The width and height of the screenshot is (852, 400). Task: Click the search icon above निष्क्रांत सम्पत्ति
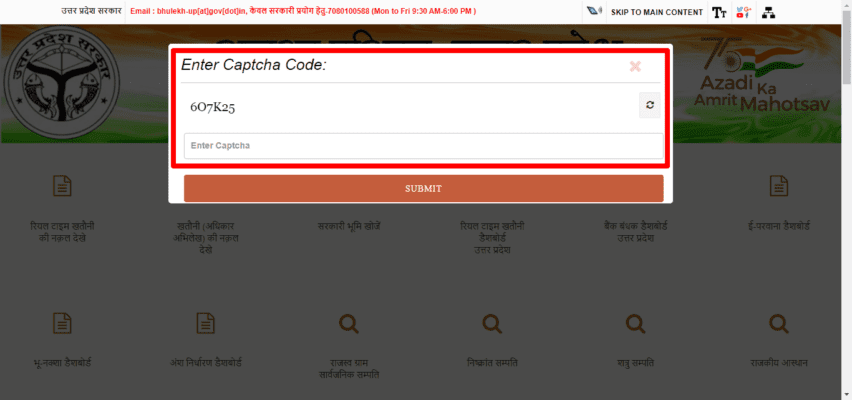(492, 324)
